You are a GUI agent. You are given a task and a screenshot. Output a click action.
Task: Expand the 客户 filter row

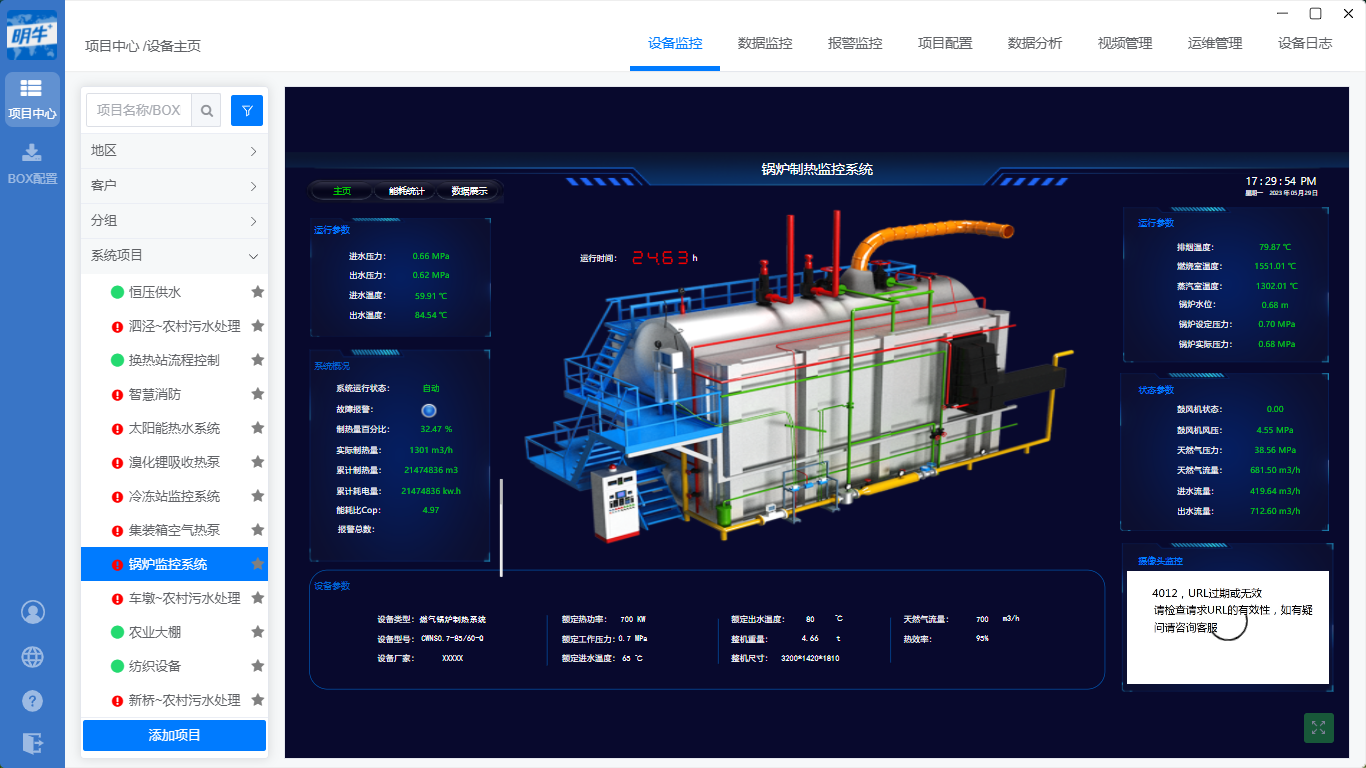click(x=174, y=186)
